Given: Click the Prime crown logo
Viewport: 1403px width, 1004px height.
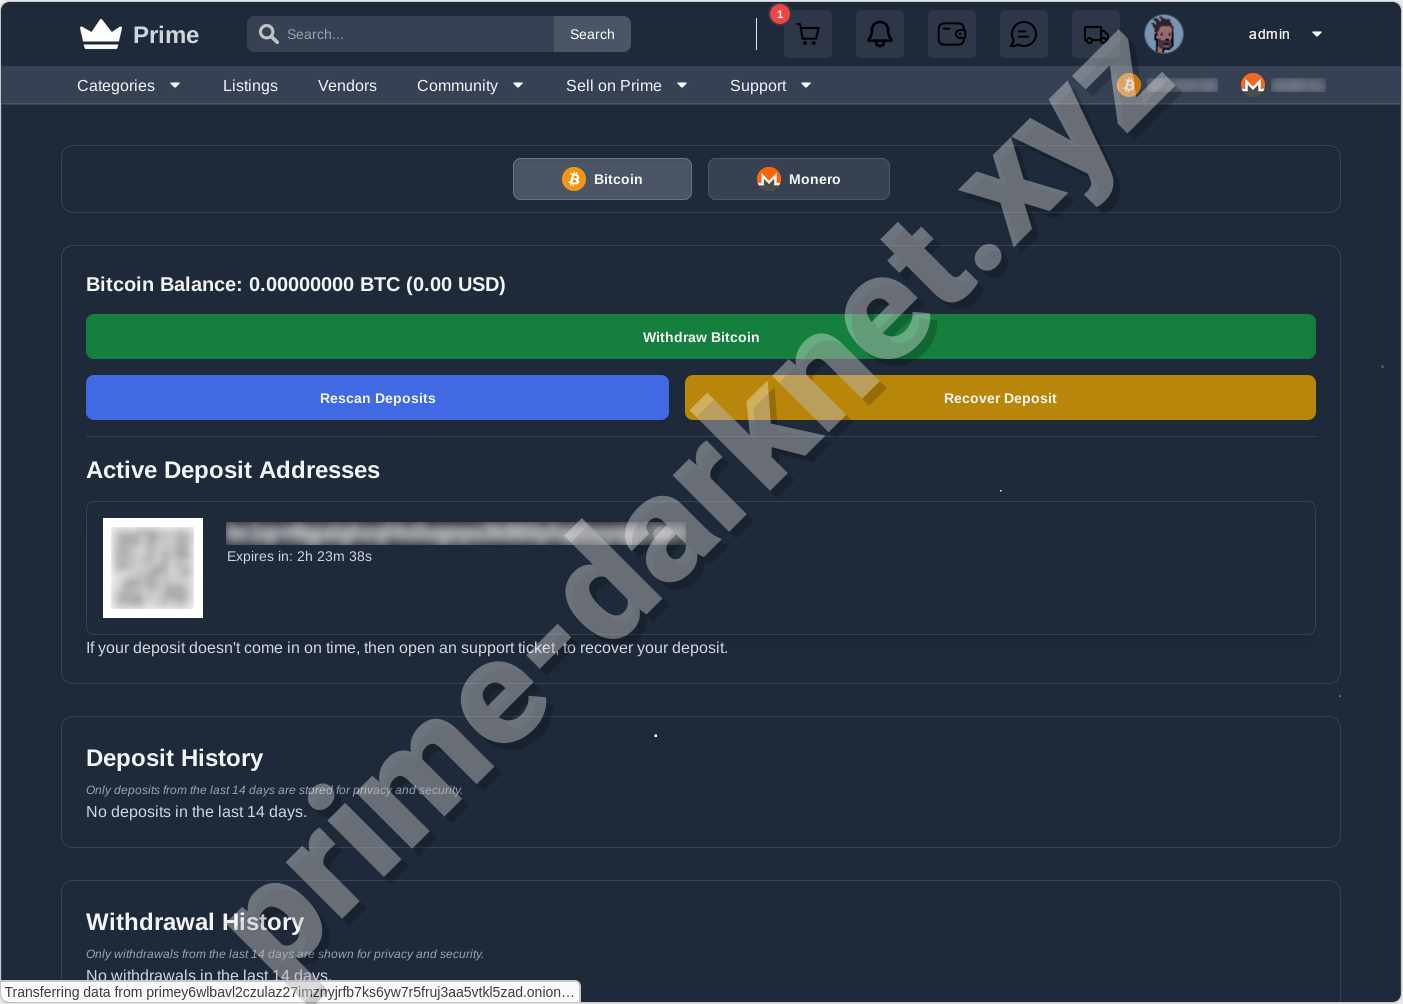Looking at the screenshot, I should click(99, 32).
